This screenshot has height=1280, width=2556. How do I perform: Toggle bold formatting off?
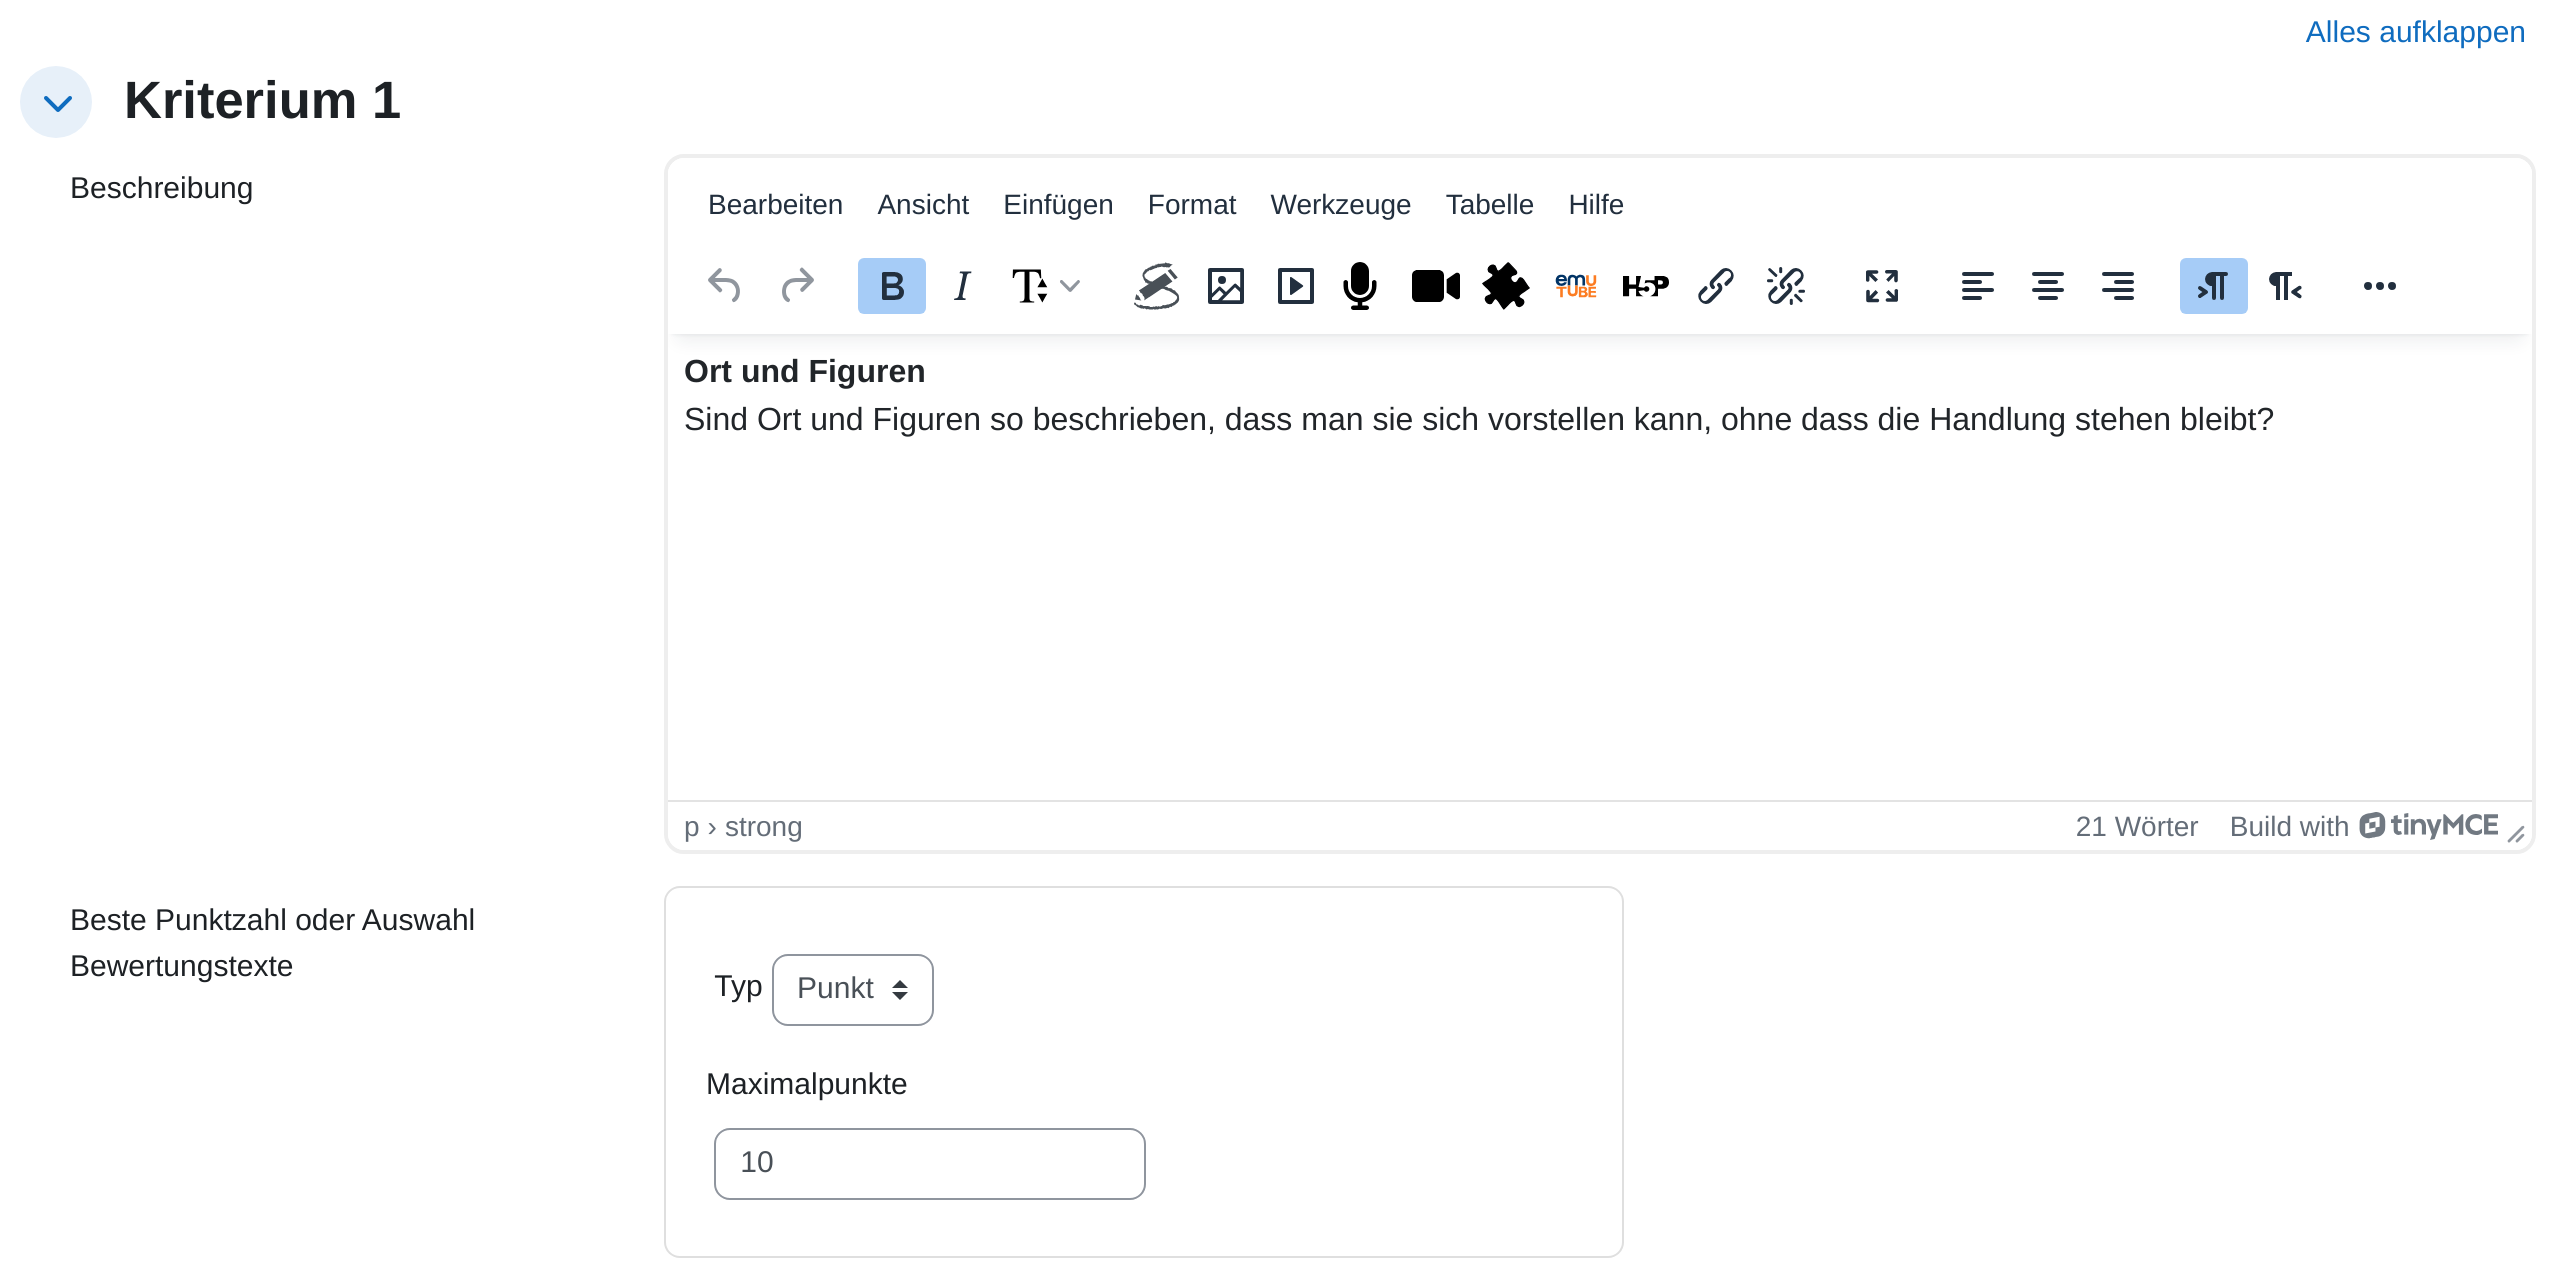(891, 286)
